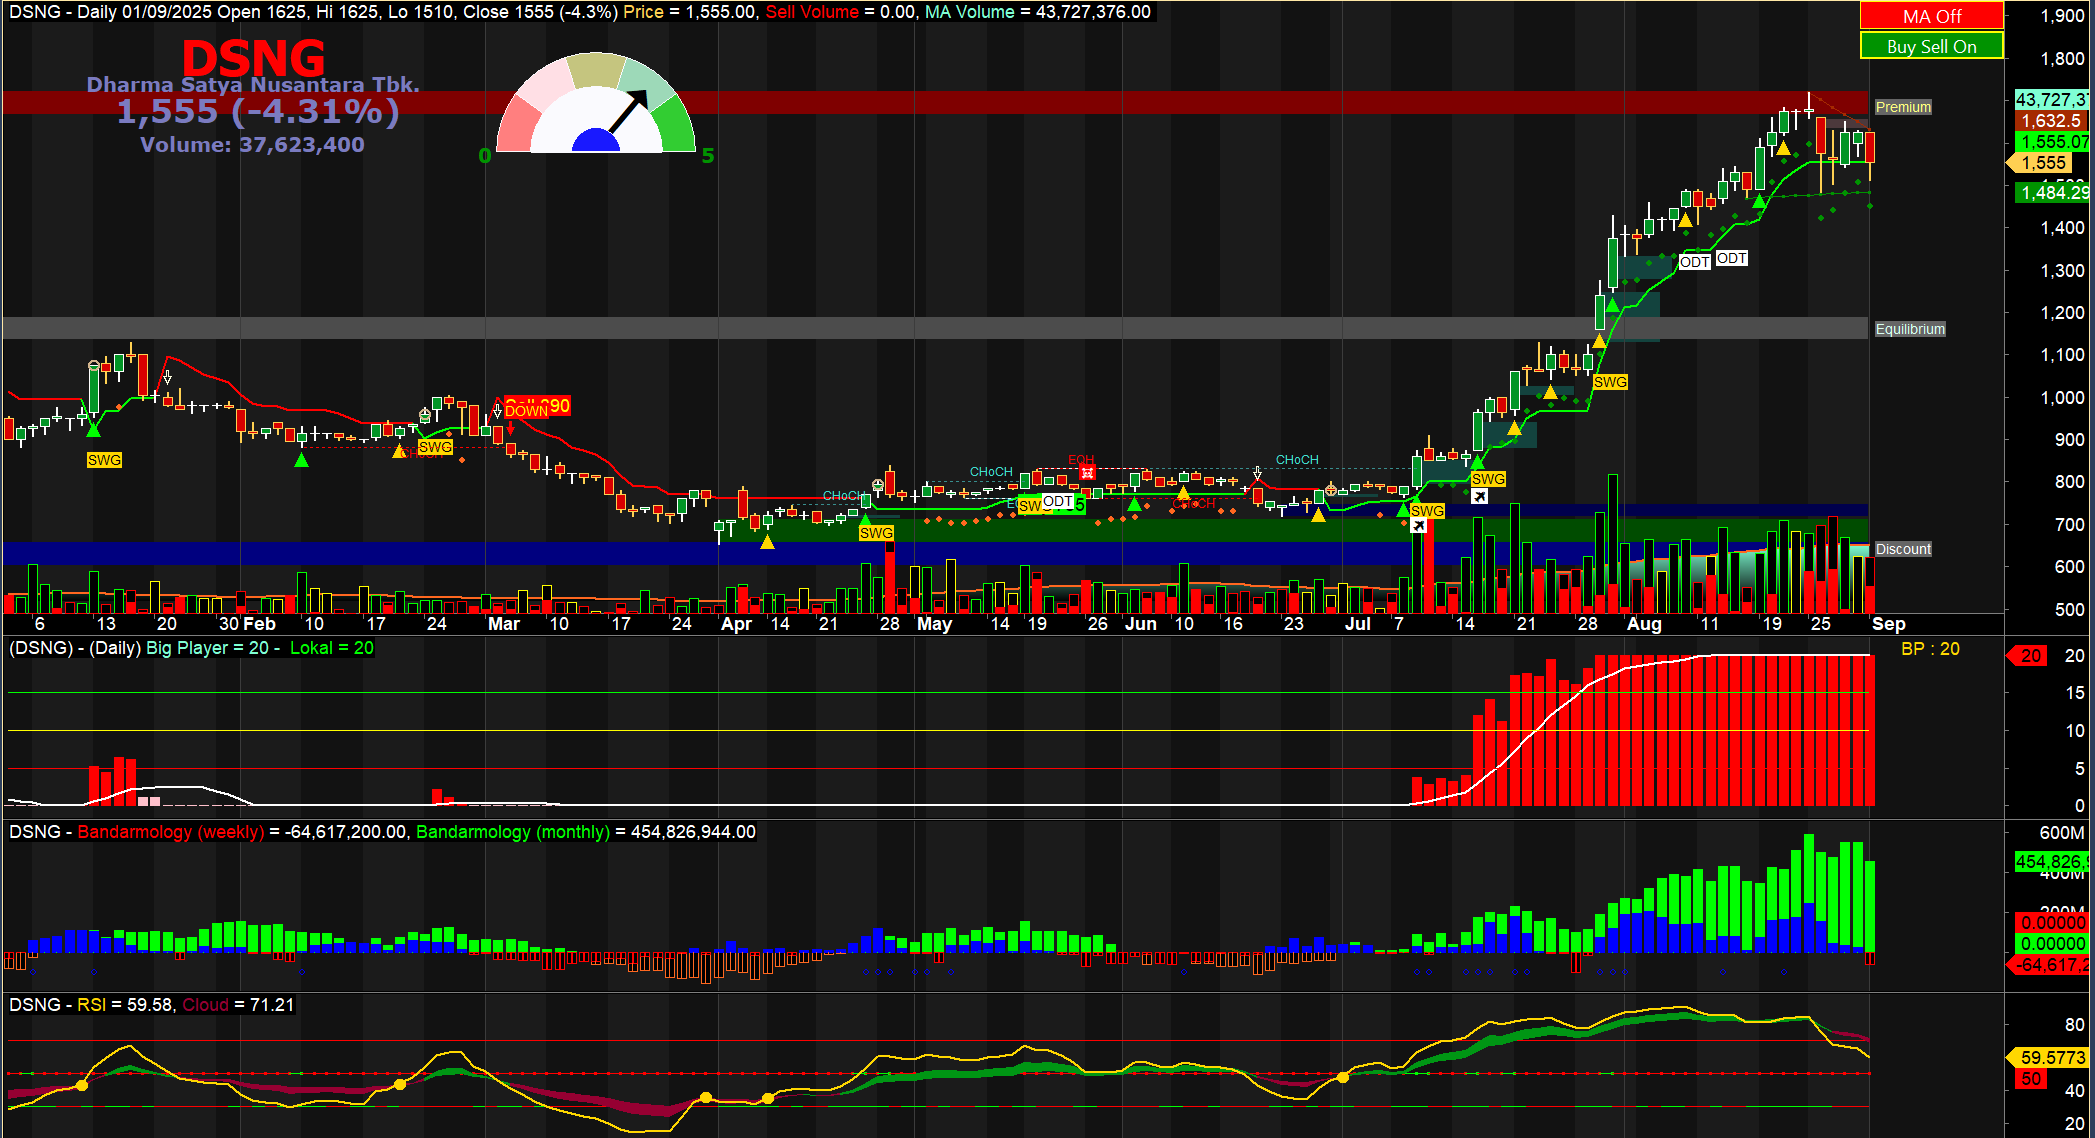The image size is (2095, 1138).
Task: Click the Jul label on date axis
Action: coord(1358,624)
